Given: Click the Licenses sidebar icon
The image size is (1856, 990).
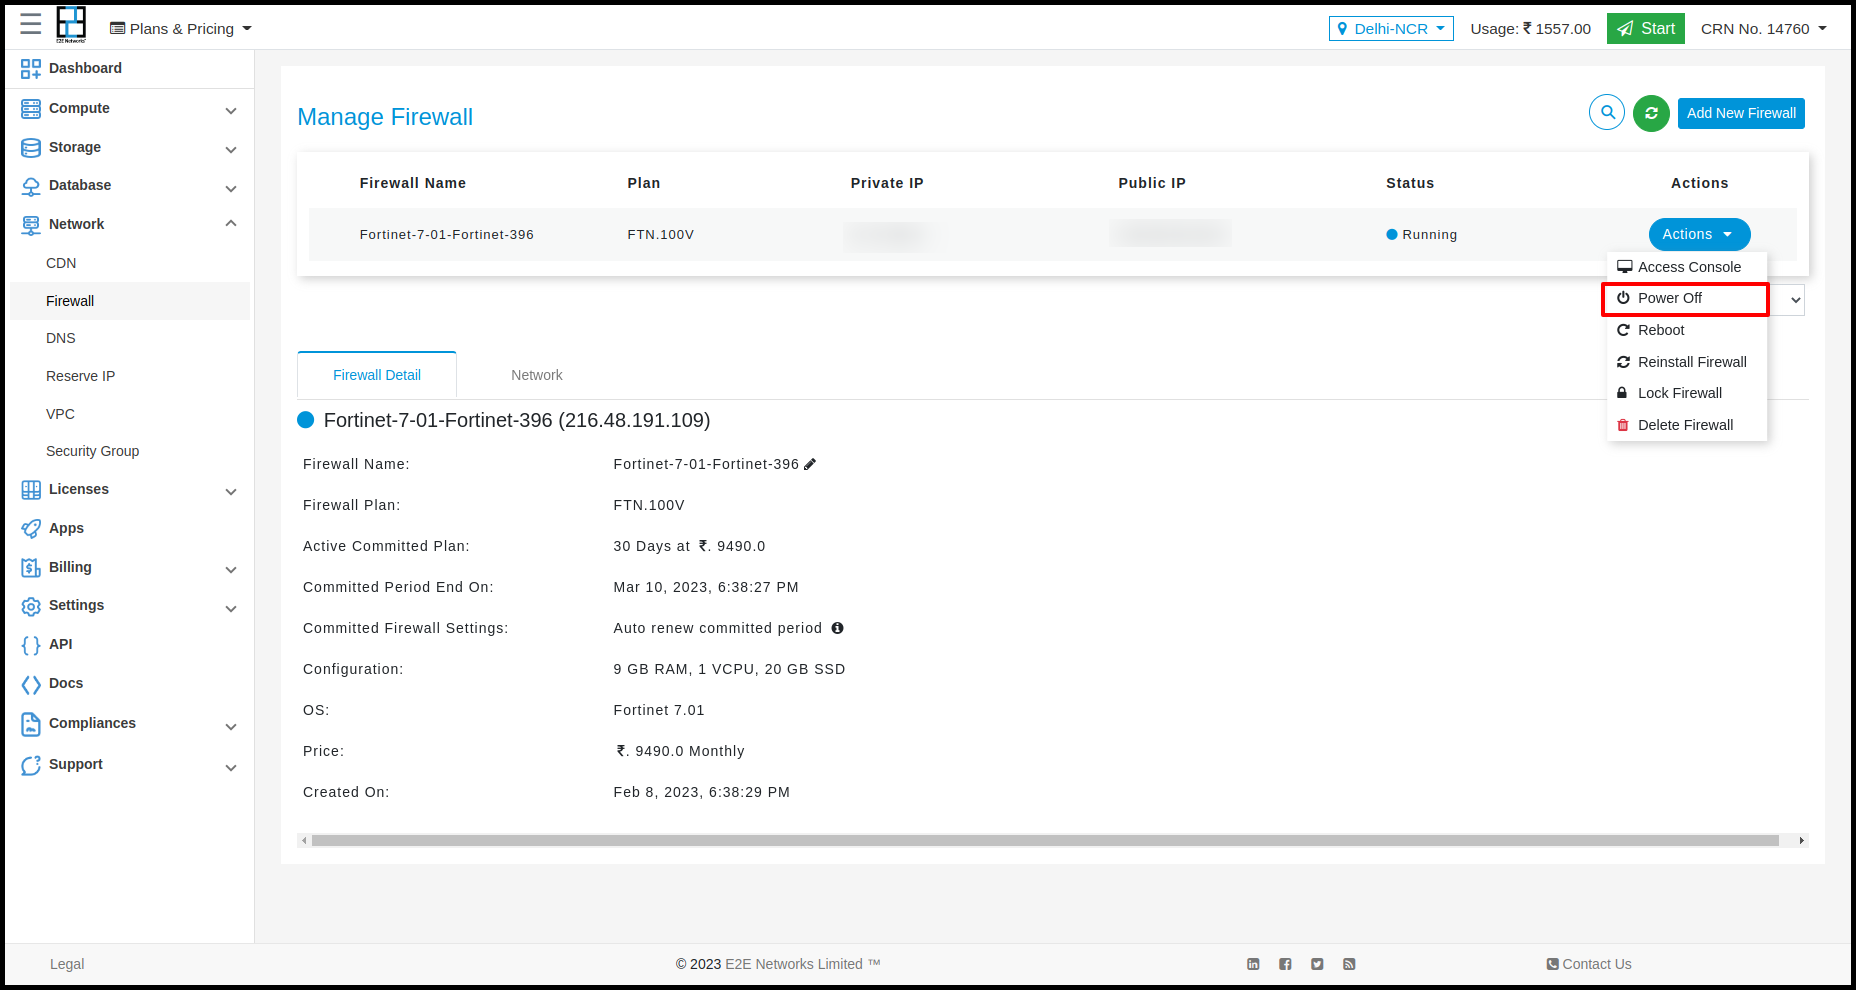Looking at the screenshot, I should point(31,489).
